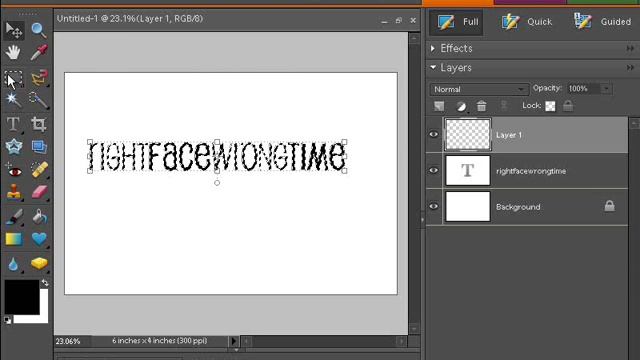
Task: Click the rotation handle below the text
Action: (x=217, y=183)
